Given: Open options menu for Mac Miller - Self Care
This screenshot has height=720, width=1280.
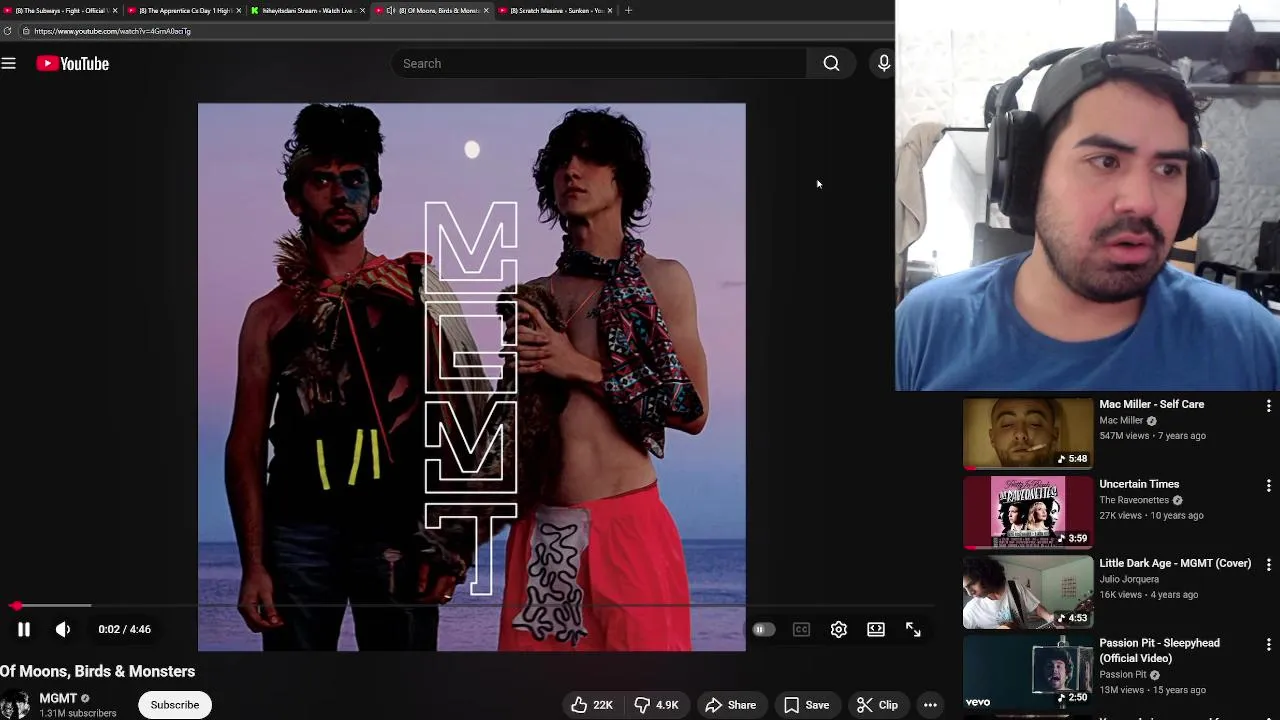Looking at the screenshot, I should (1268, 406).
